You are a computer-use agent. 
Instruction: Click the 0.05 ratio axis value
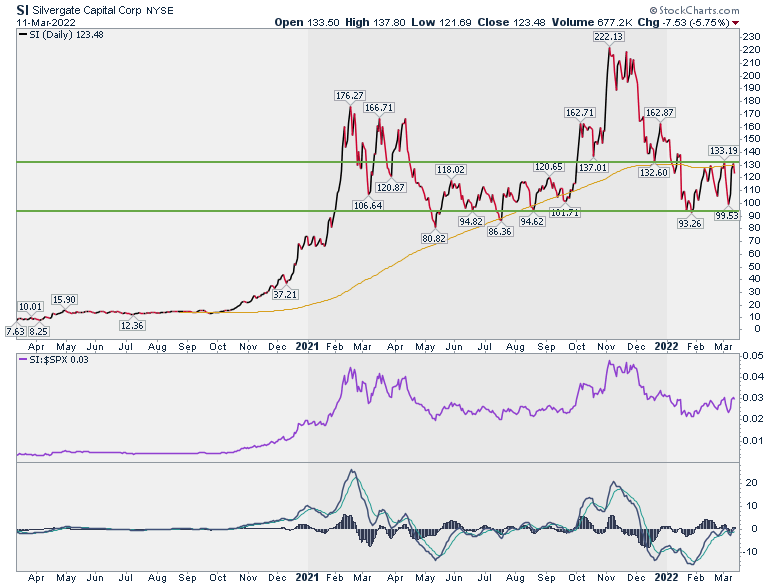pos(753,356)
